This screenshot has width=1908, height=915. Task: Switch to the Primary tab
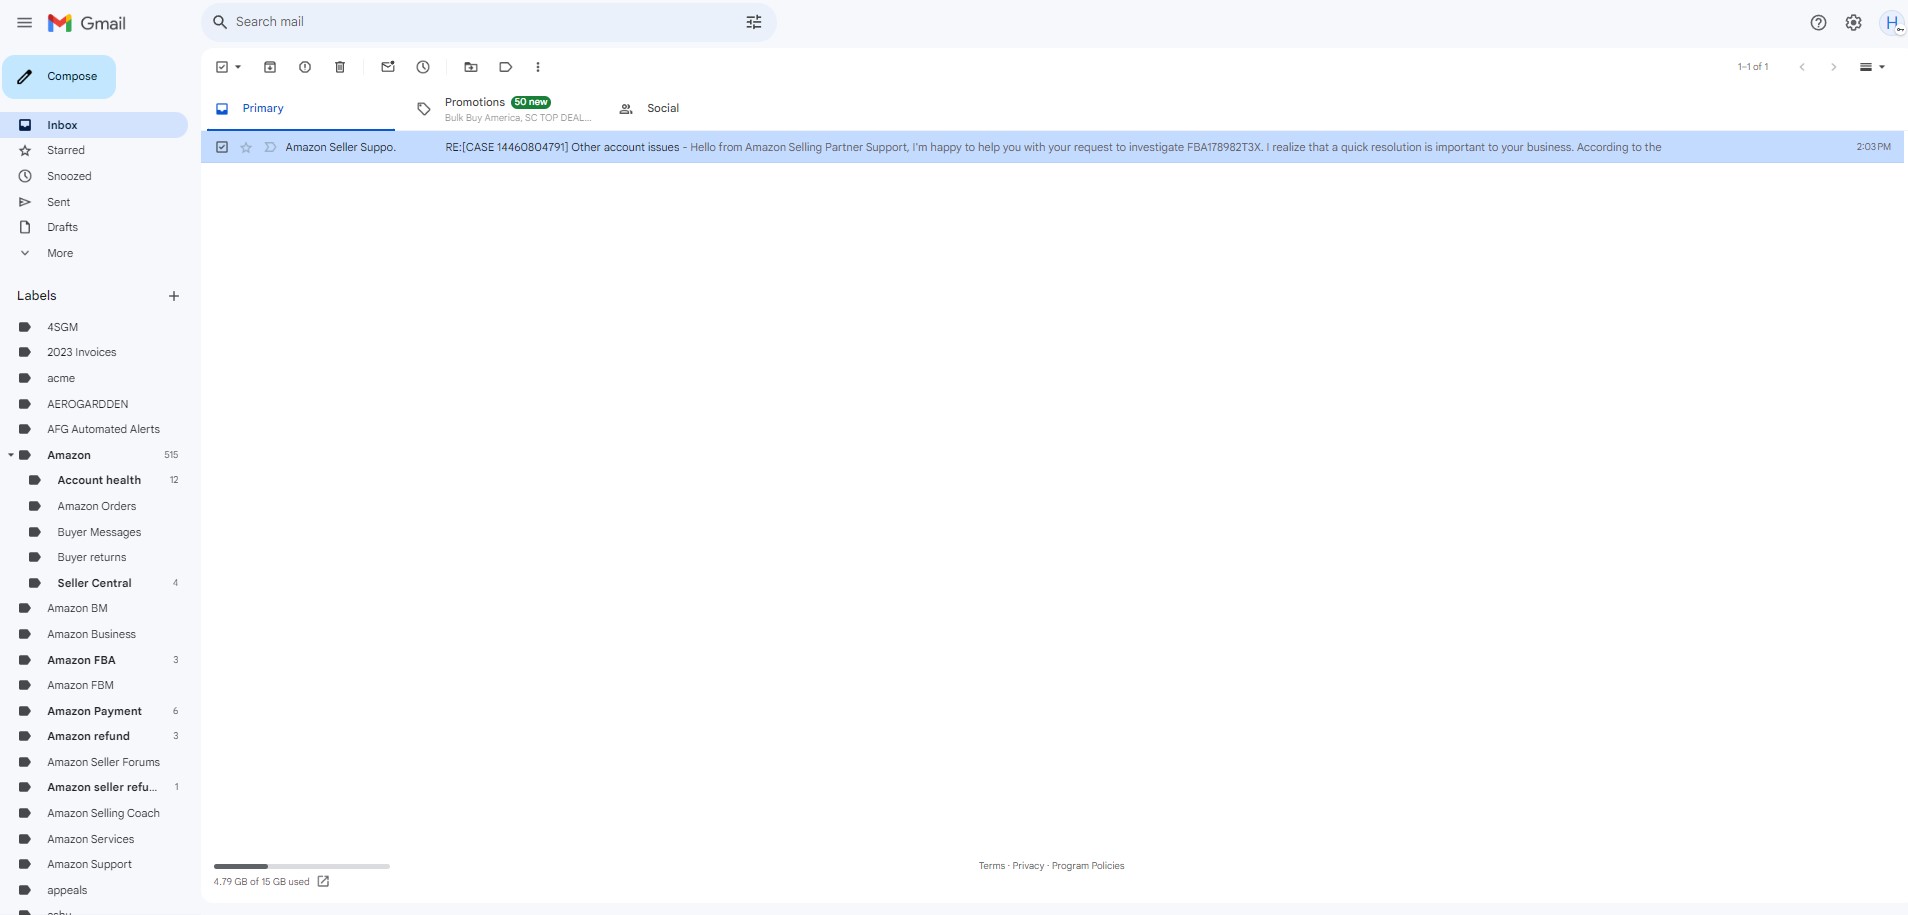tap(301, 108)
